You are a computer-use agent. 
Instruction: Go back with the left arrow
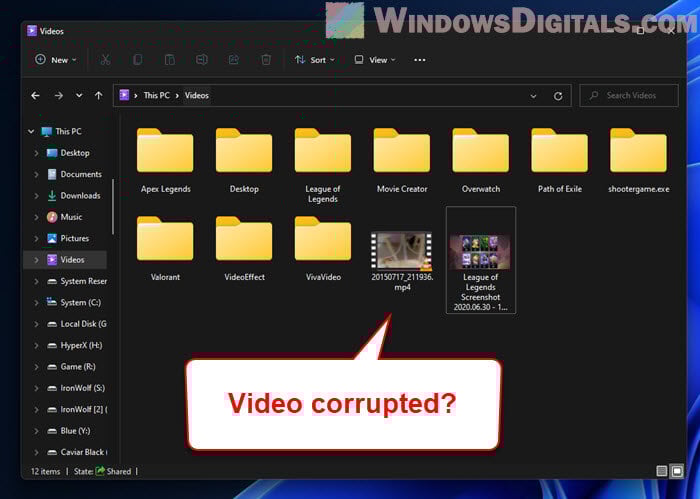coord(35,96)
